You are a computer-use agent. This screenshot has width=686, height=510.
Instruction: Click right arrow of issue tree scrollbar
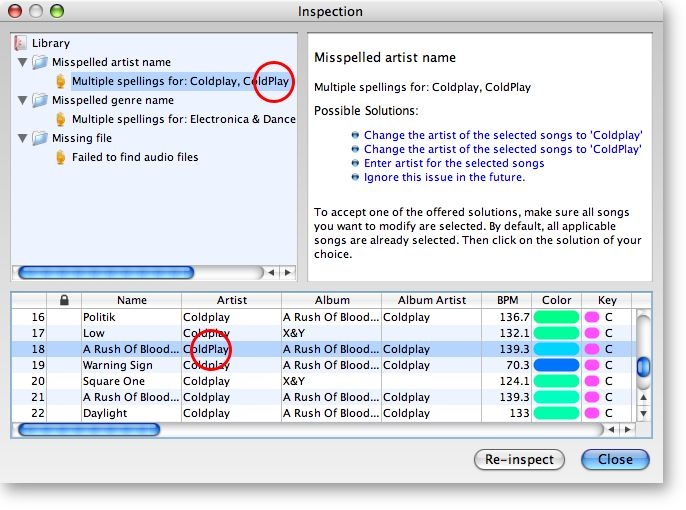pos(287,272)
